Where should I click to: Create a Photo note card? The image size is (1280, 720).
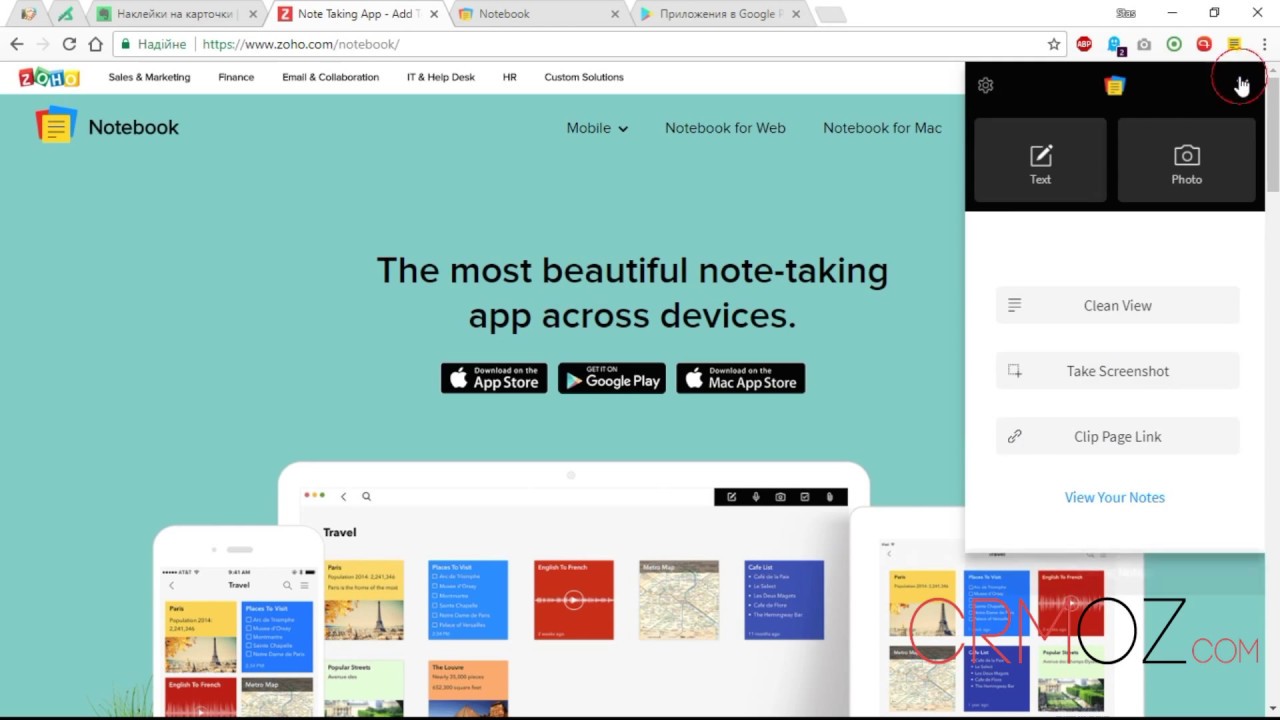(x=1186, y=161)
